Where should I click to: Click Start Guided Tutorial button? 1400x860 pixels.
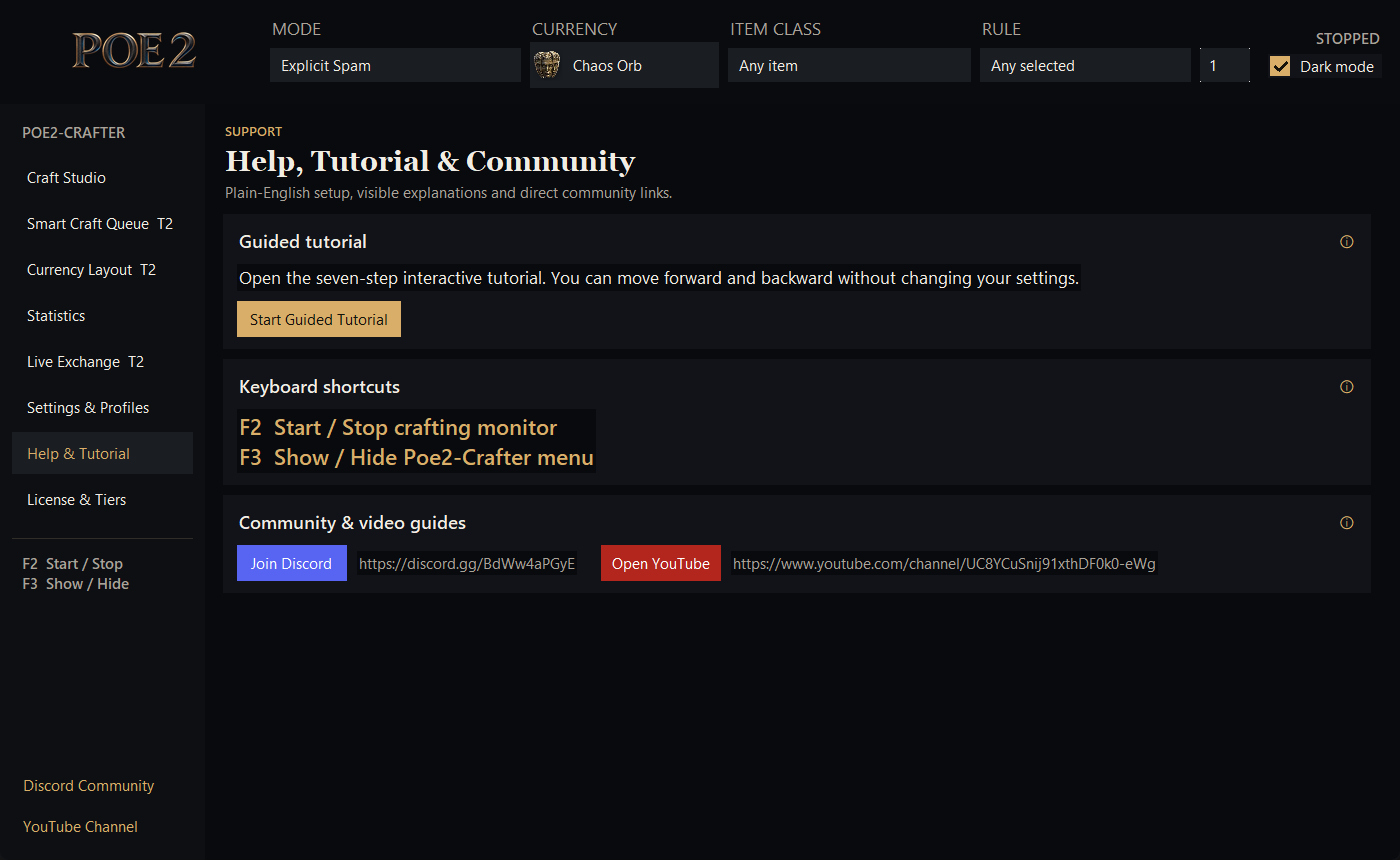319,319
